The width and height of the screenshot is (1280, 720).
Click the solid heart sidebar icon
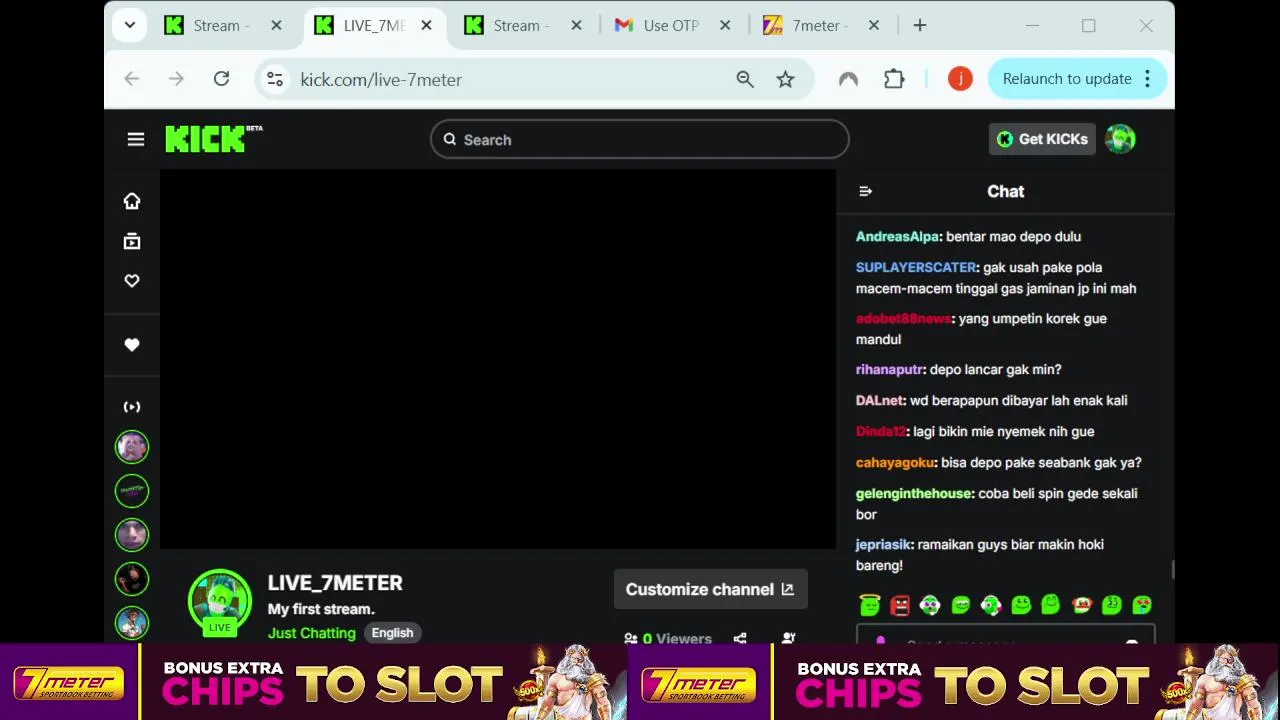pos(132,345)
